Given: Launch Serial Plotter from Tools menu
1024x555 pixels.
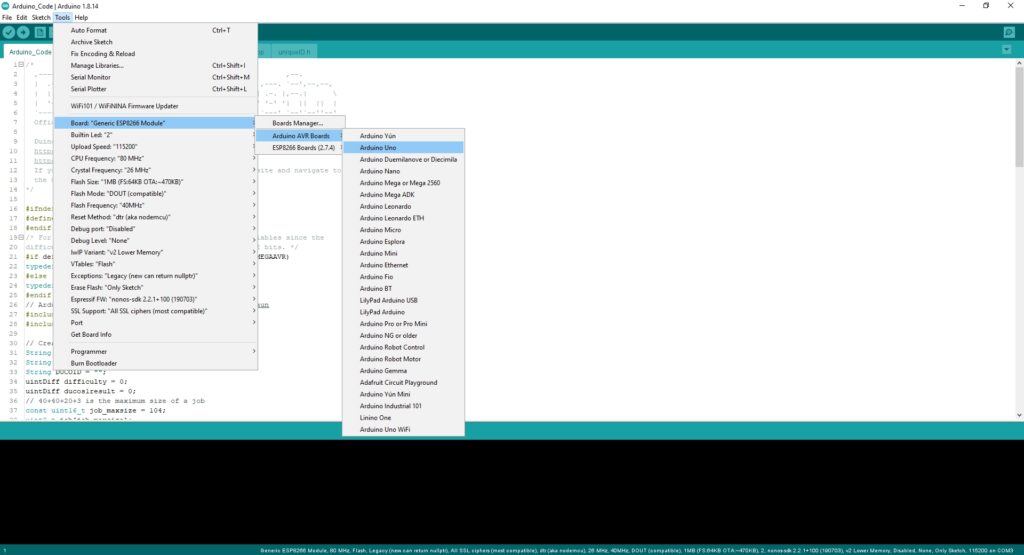Looking at the screenshot, I should tap(155, 89).
